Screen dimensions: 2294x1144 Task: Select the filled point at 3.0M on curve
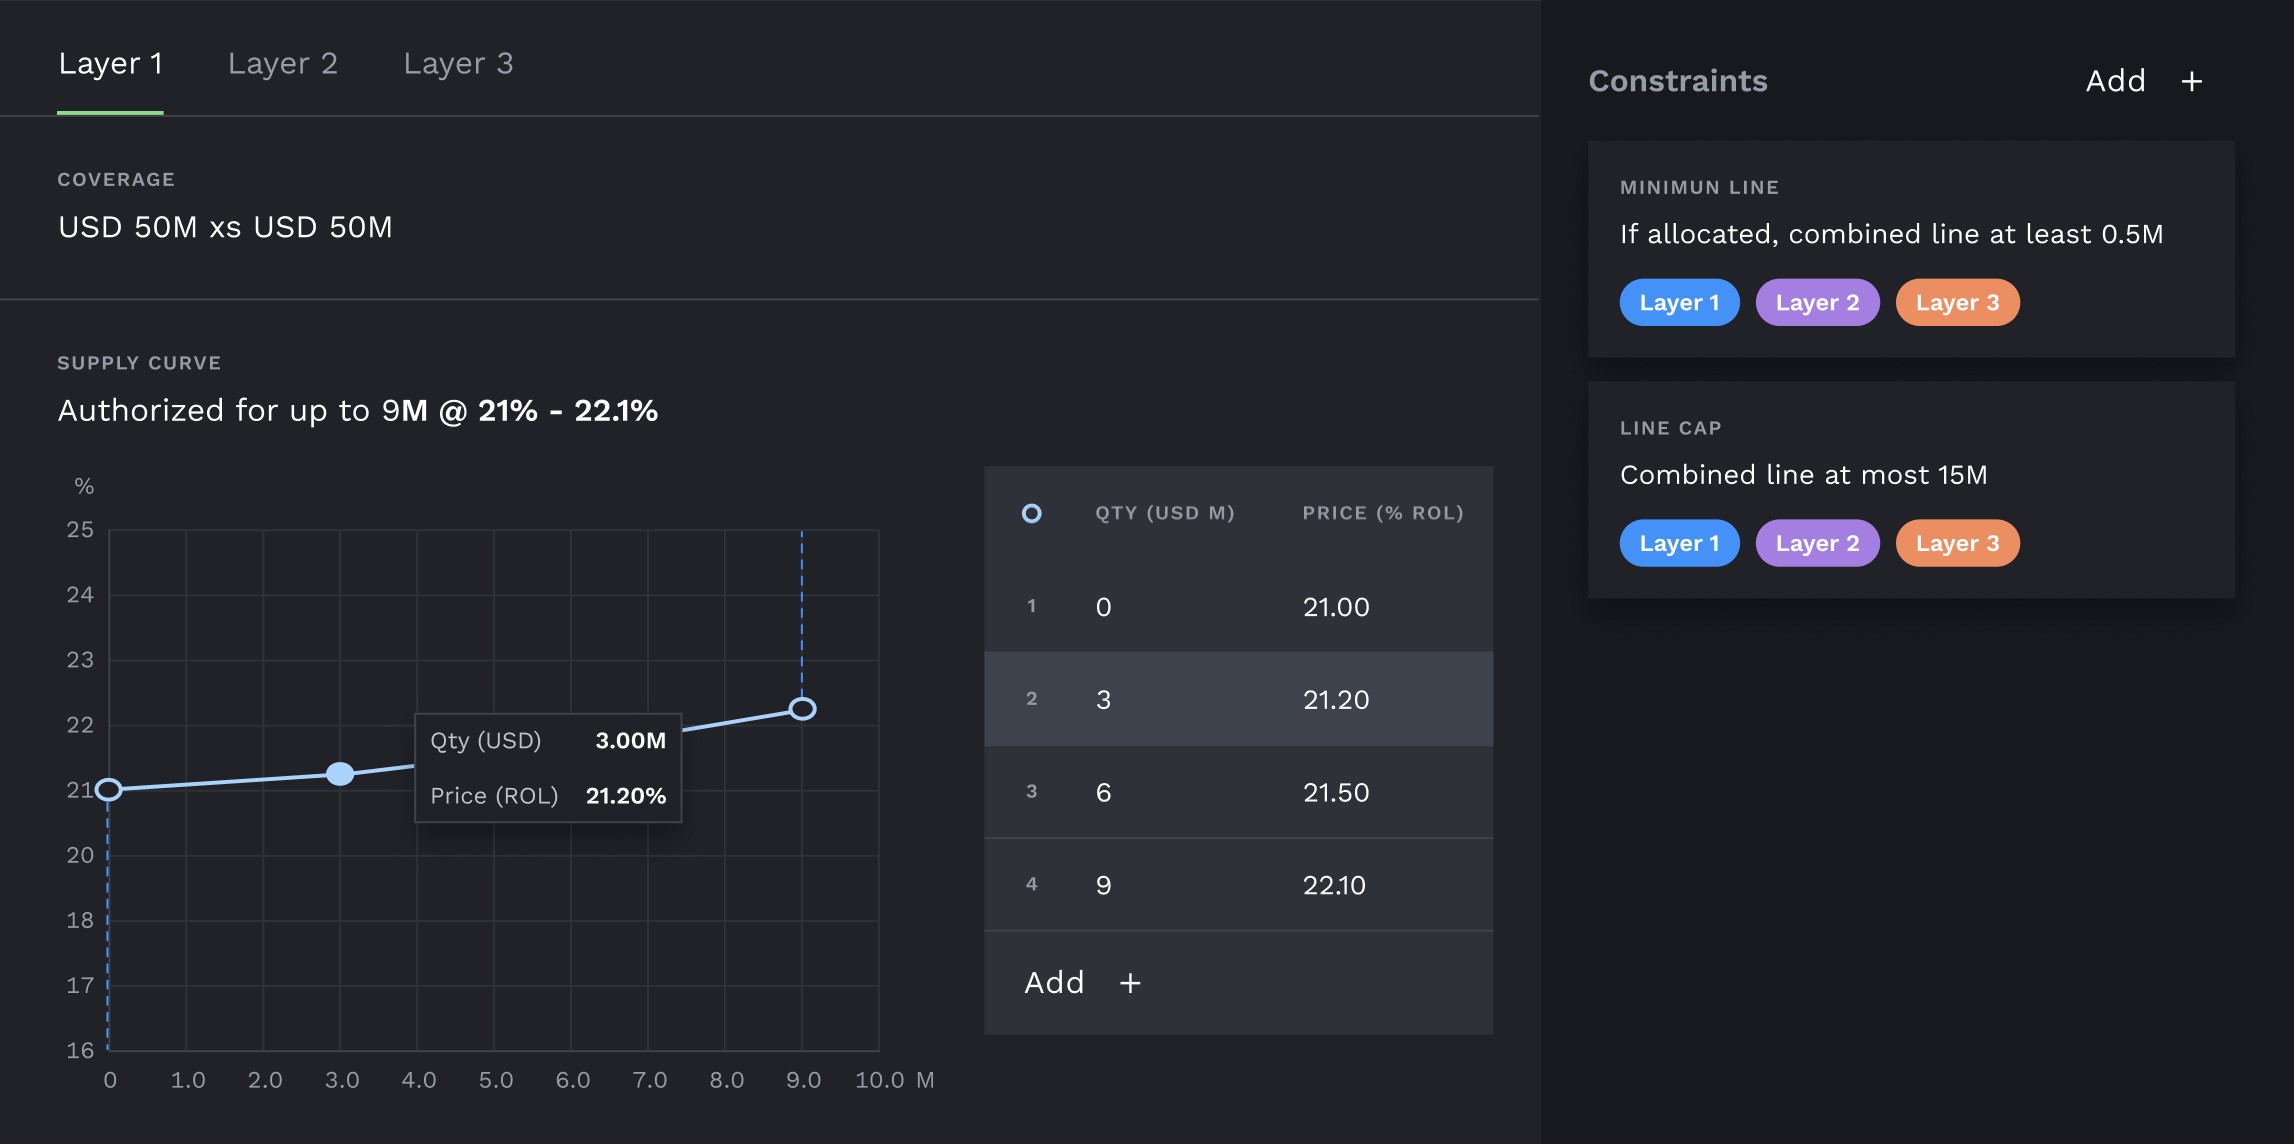coord(340,774)
